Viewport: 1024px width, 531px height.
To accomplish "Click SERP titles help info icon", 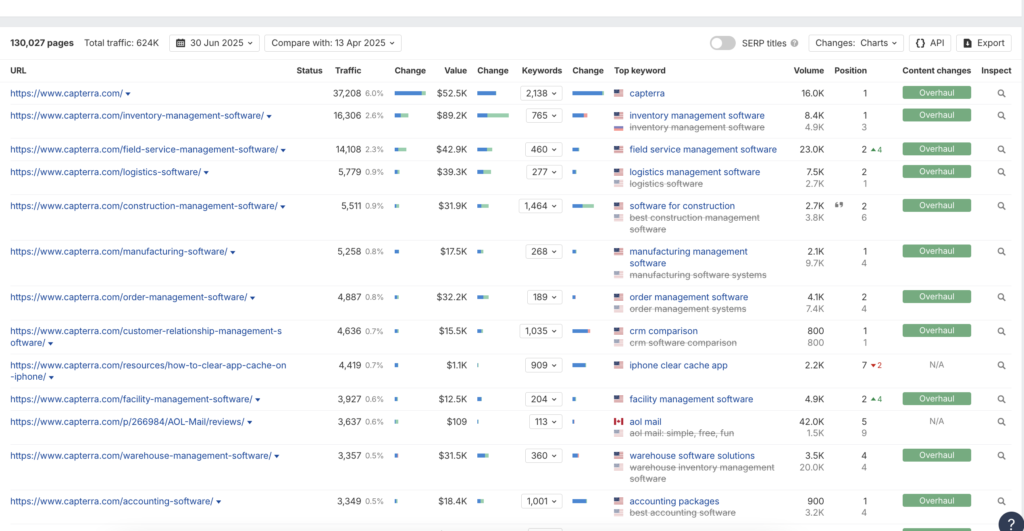I will pos(794,43).
